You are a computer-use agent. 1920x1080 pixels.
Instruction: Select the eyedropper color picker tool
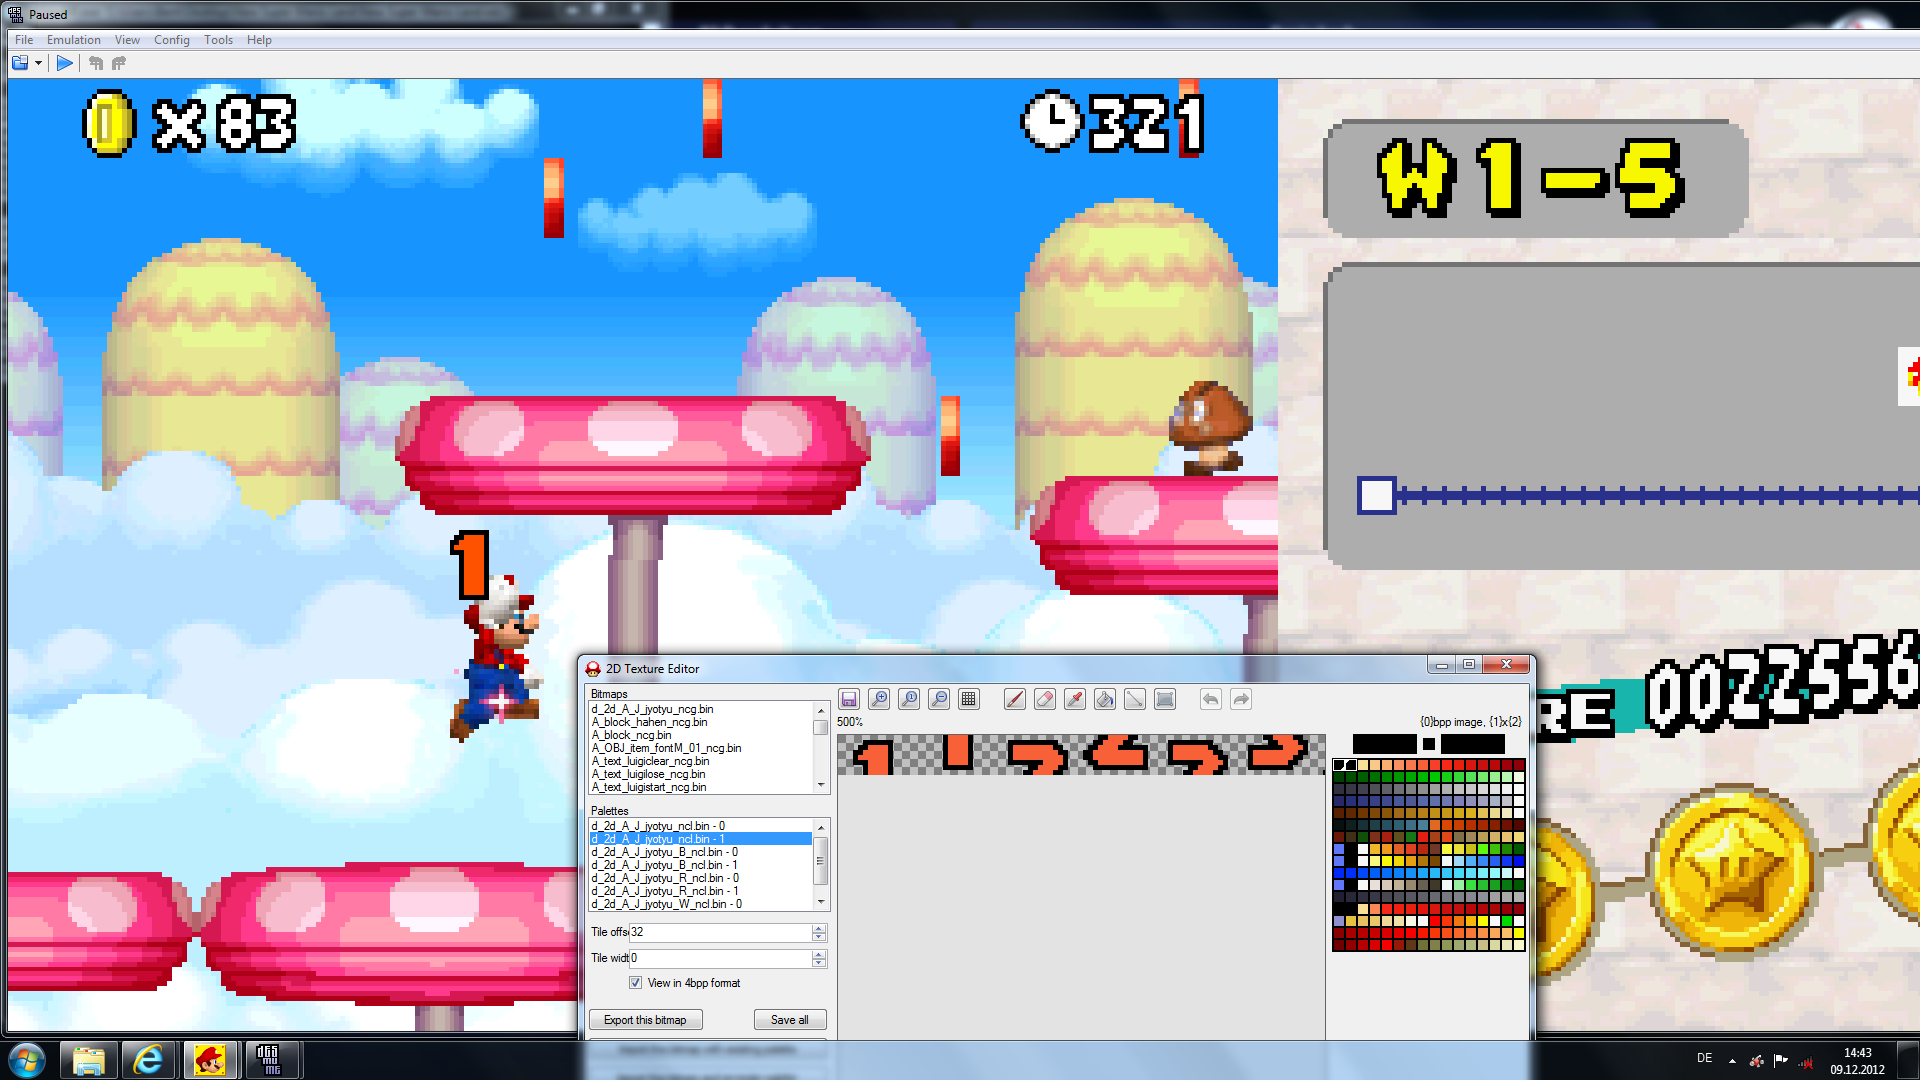(x=1074, y=699)
